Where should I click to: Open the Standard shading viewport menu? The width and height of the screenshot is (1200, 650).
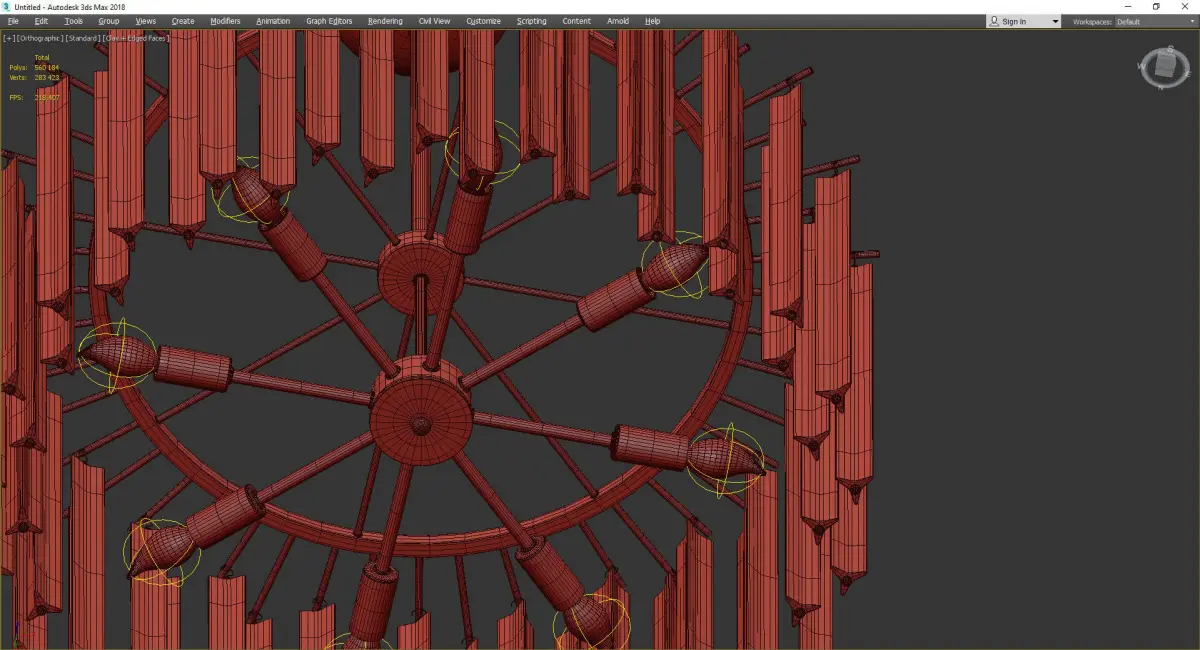tap(82, 38)
